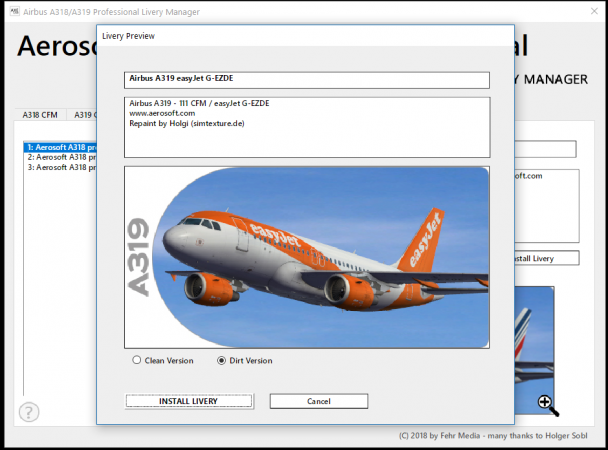608x450 pixels.
Task: Click 'Airbus A319 - 111 CFM / easyJet G-EZDE' line
Action: 199,103
